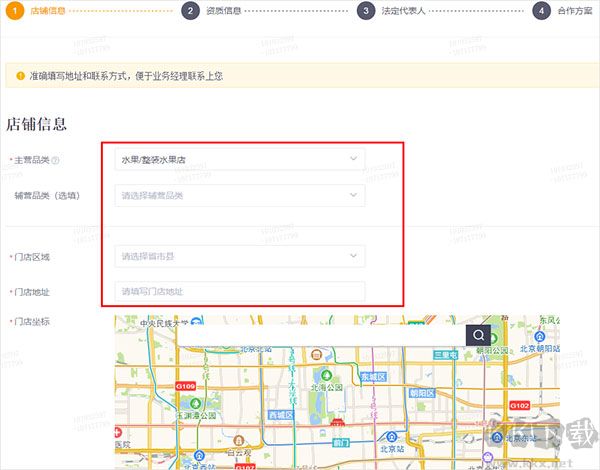Expand the chevron of 辅营品类 dropdown

coord(354,195)
